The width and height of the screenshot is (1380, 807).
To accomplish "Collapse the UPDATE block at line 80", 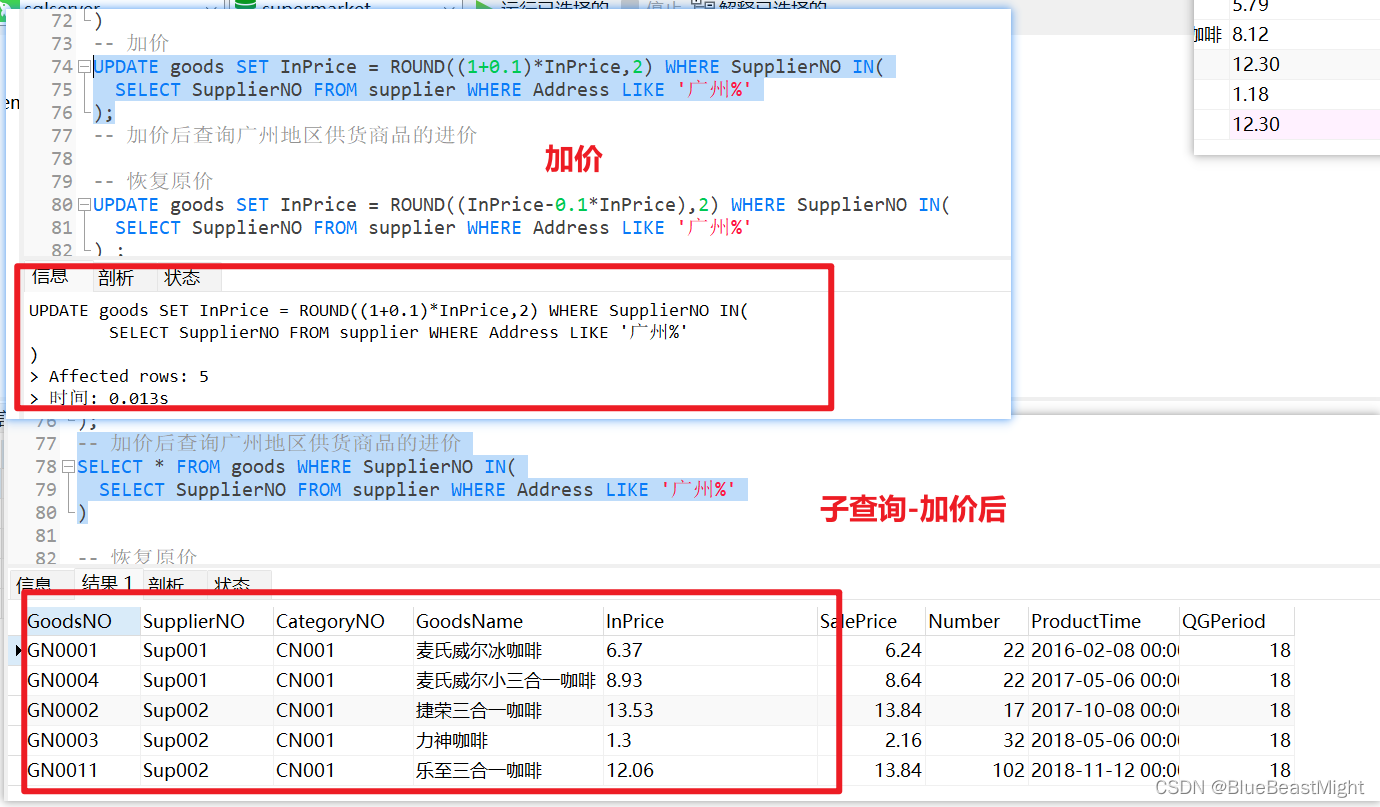I will click(x=84, y=205).
